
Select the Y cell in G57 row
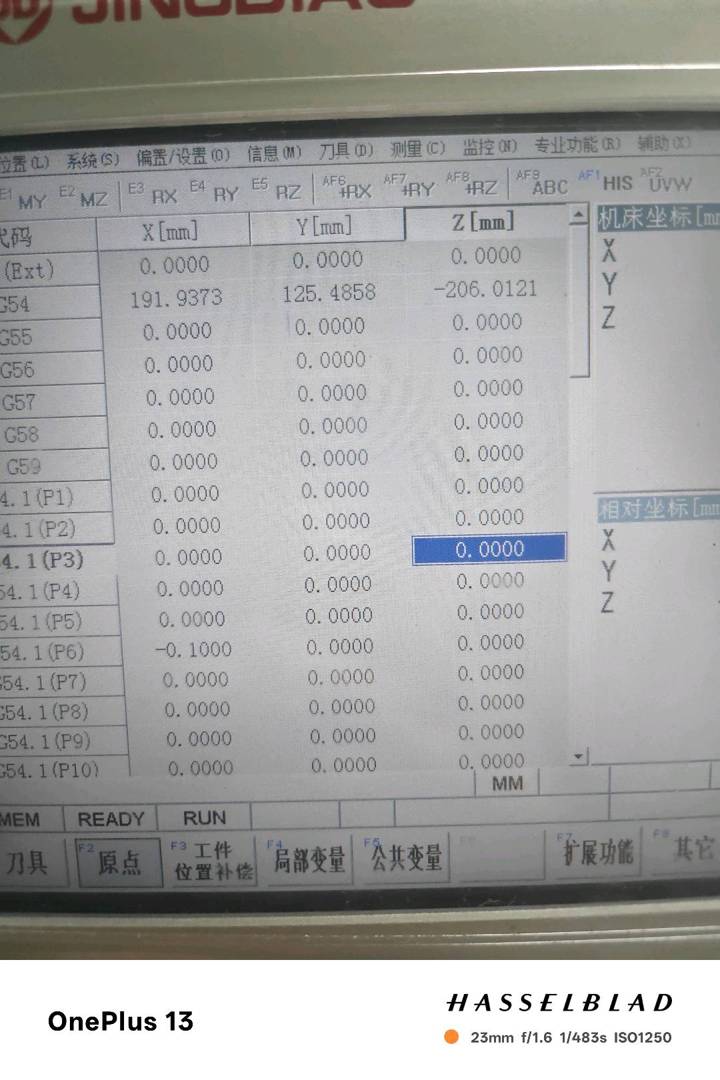pyautogui.click(x=332, y=393)
